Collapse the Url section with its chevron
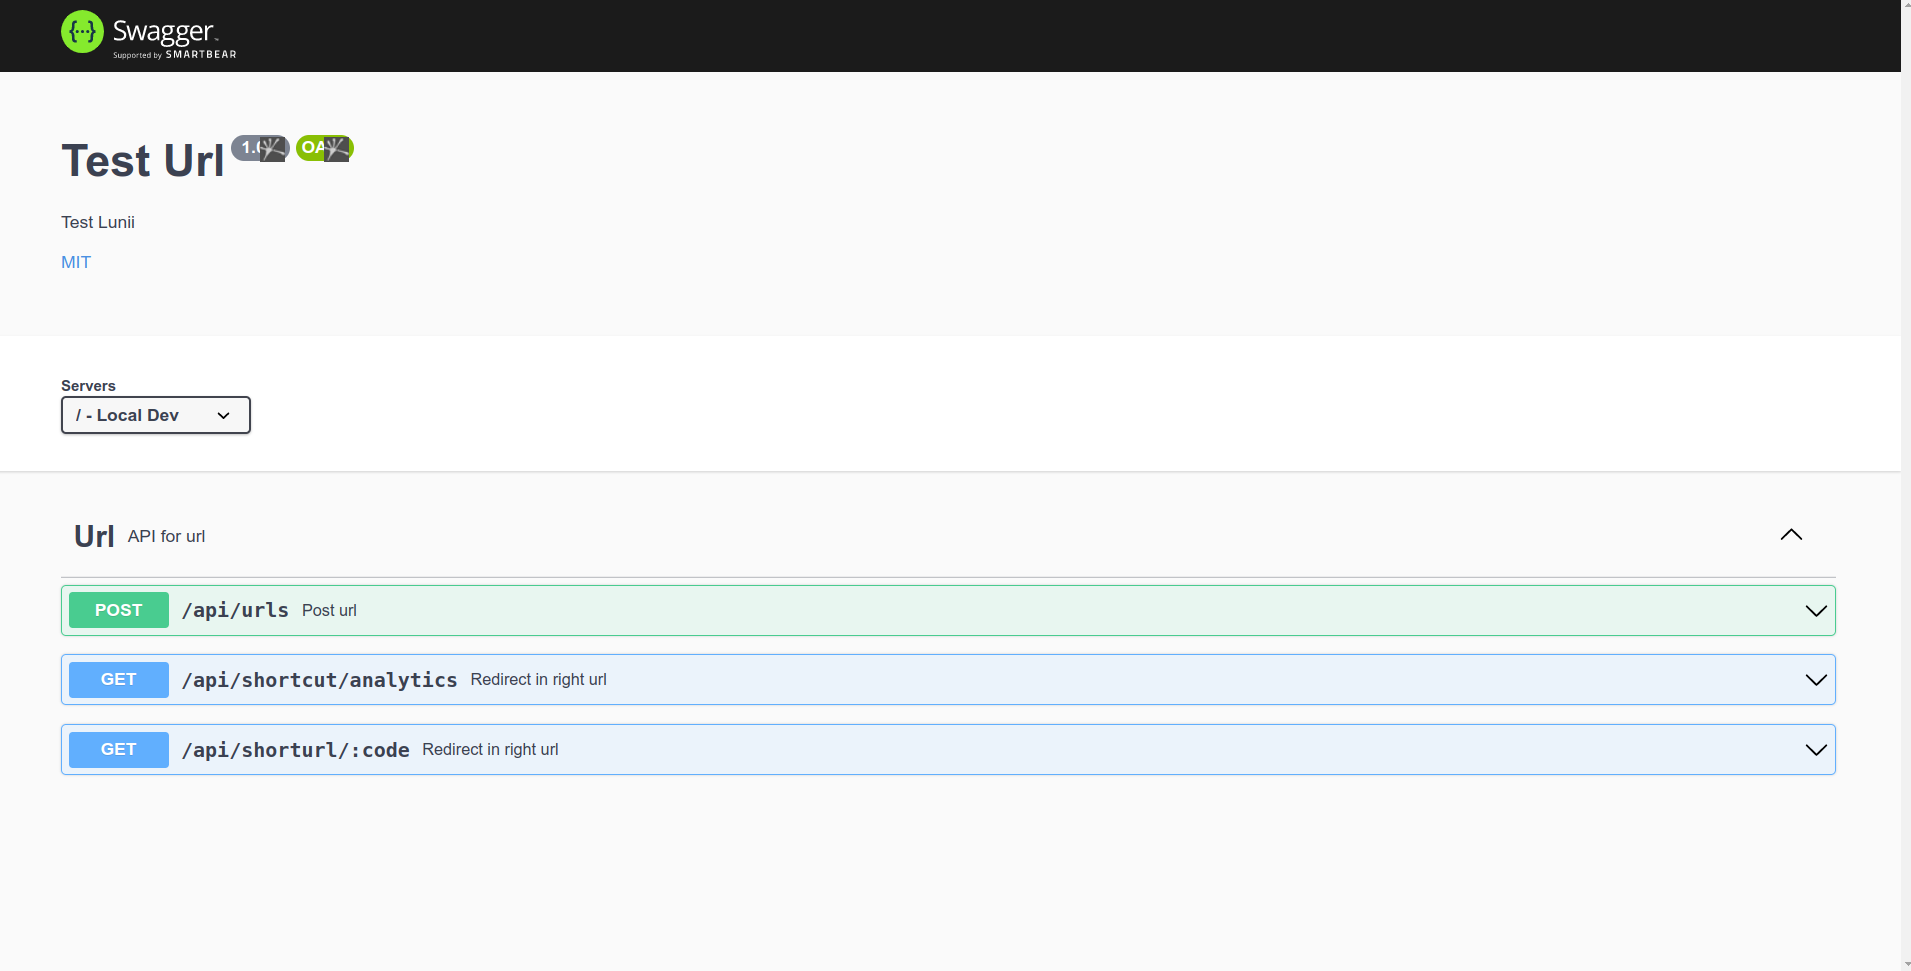The height and width of the screenshot is (971, 1911). click(x=1791, y=535)
